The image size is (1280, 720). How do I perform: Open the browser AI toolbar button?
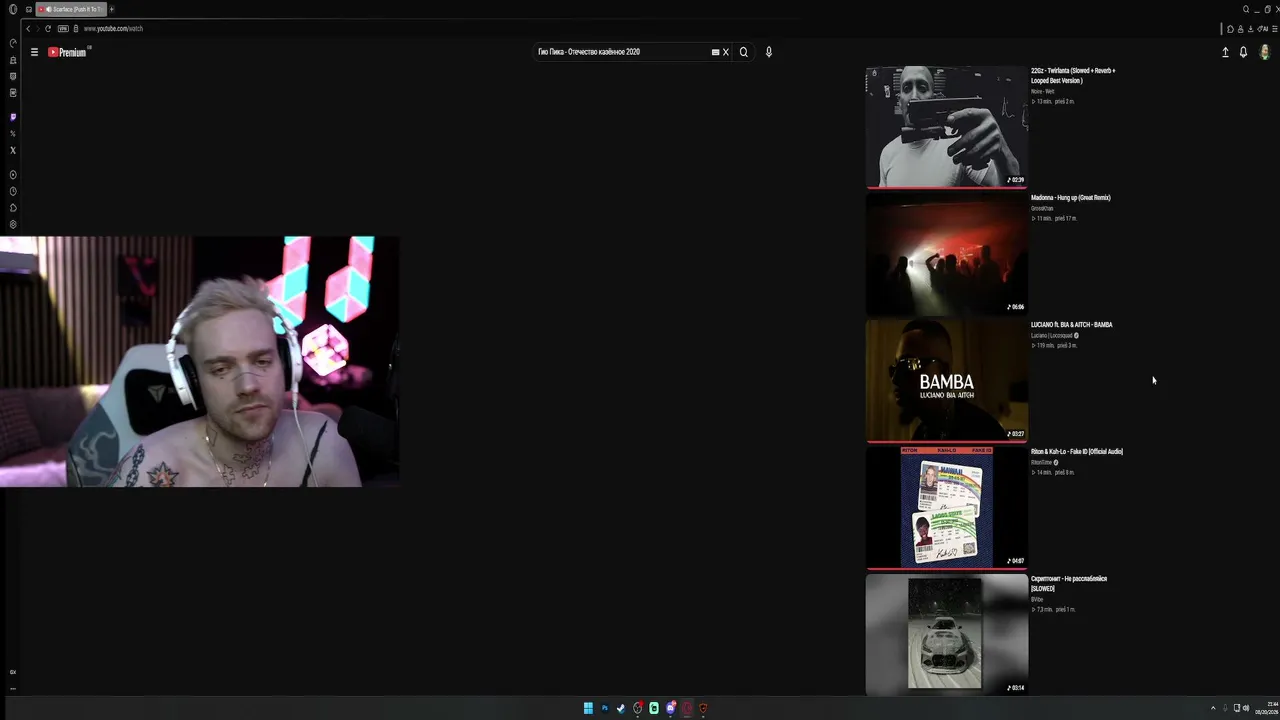point(1264,29)
